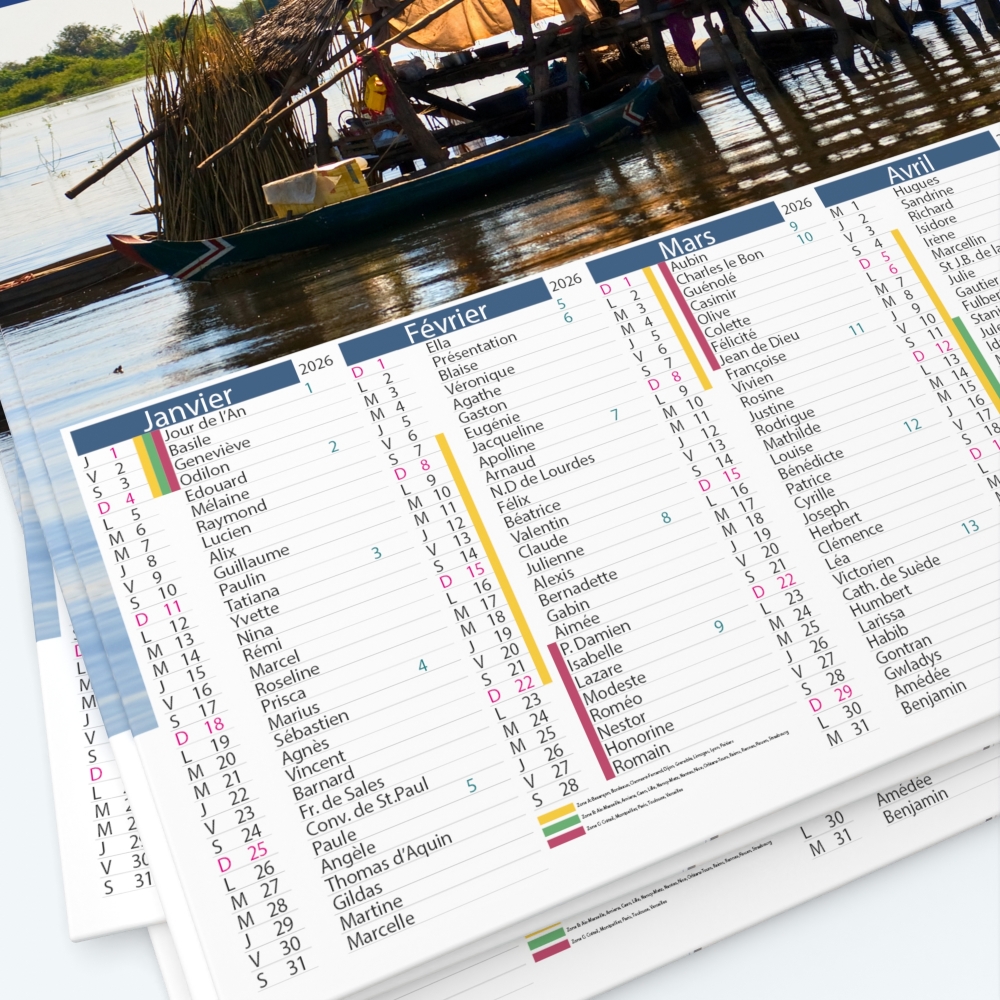Click the Janvier month header
Viewport: 1000px width, 1000px height.
tap(184, 408)
